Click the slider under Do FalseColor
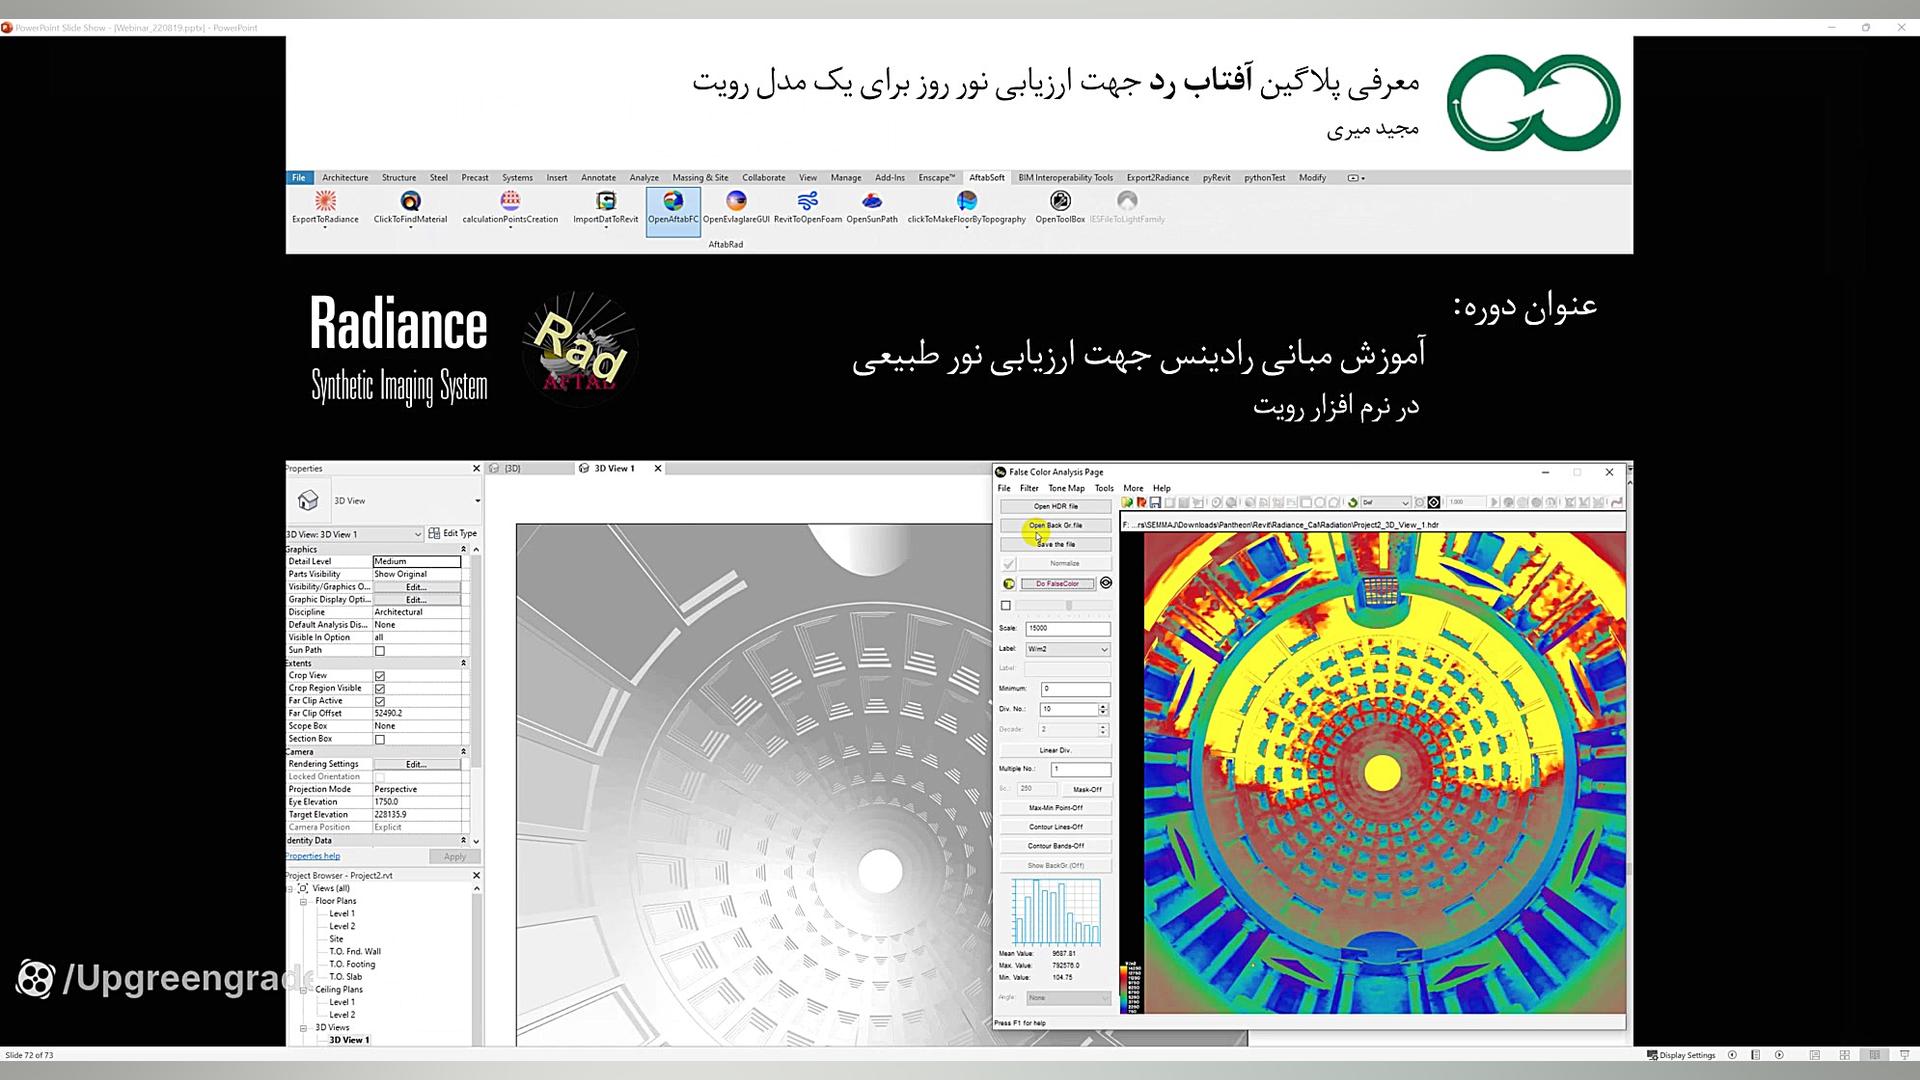1920x1080 pixels. click(x=1067, y=606)
